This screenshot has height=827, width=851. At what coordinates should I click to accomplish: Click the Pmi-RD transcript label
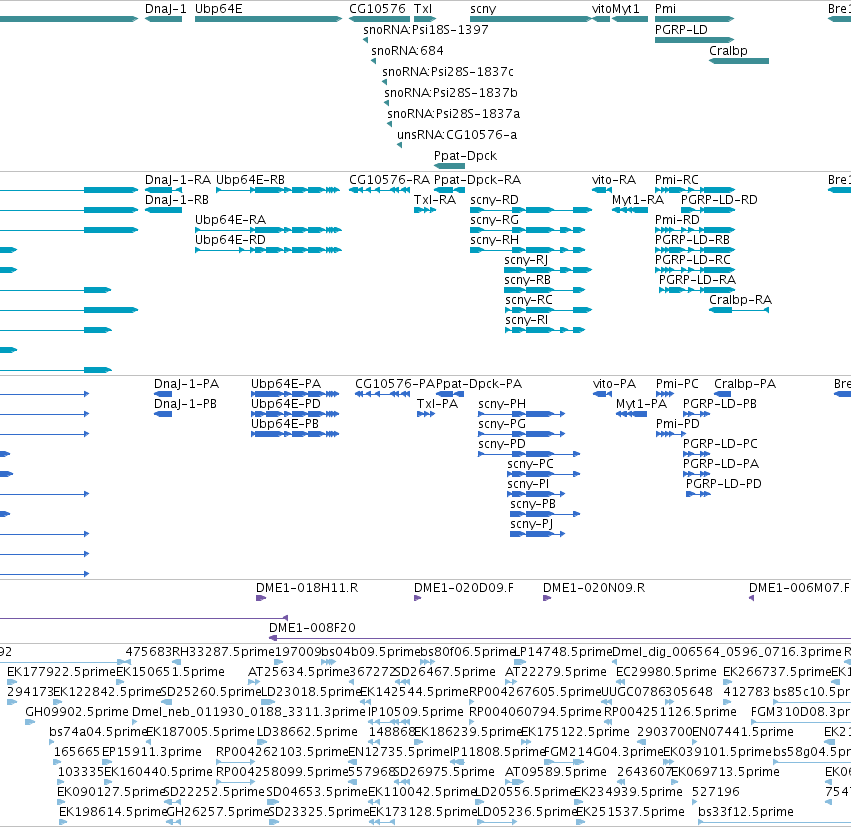(677, 220)
